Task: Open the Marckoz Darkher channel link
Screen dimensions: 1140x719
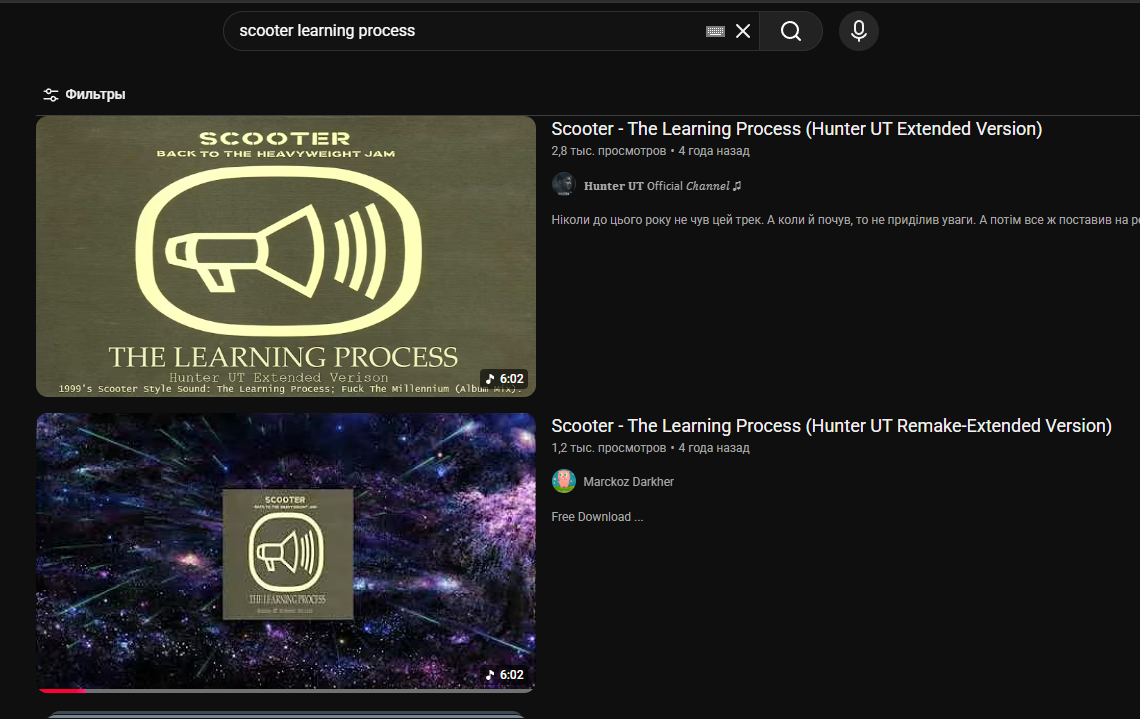Action: point(628,482)
